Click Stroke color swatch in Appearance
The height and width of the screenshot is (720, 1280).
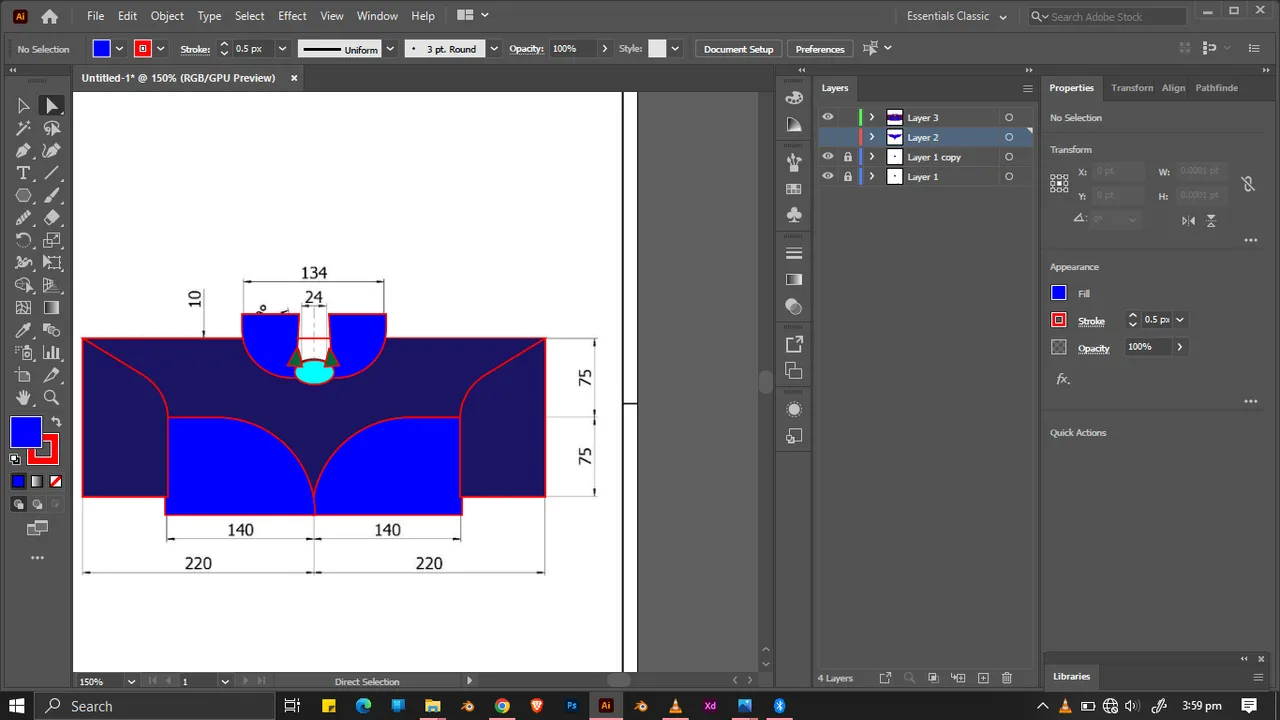click(1059, 320)
